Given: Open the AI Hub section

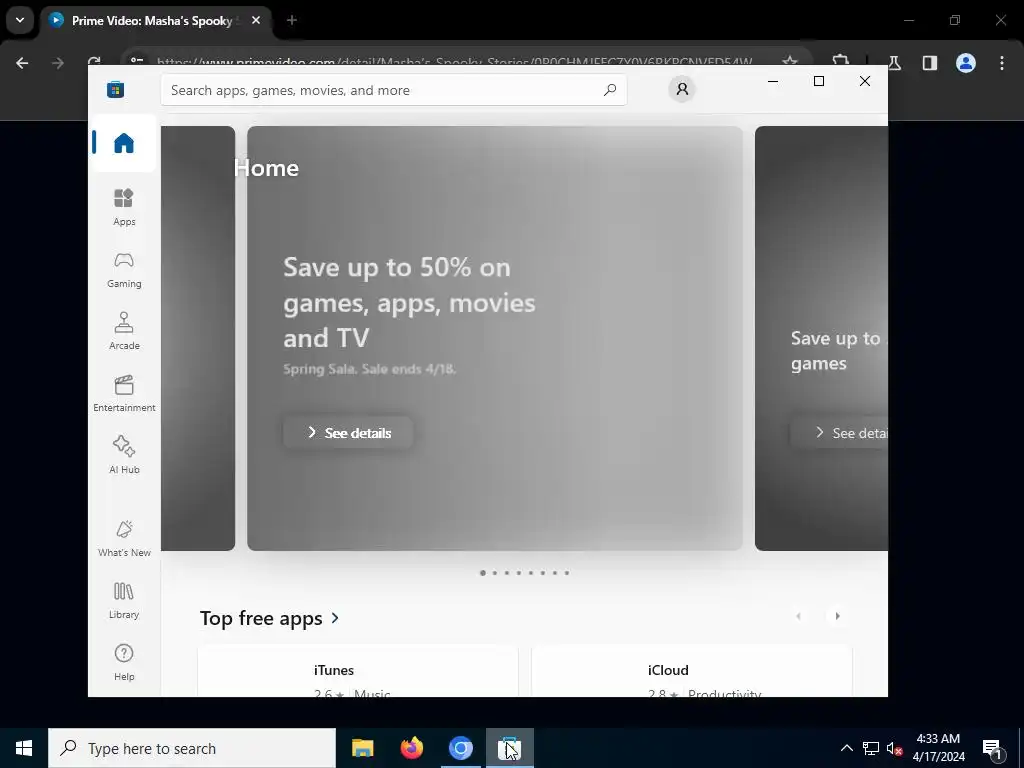Looking at the screenshot, I should pyautogui.click(x=123, y=455).
